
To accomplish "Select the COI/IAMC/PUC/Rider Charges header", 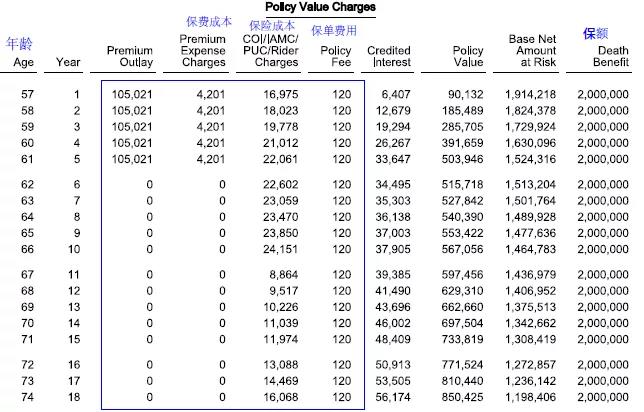I will pos(269,50).
